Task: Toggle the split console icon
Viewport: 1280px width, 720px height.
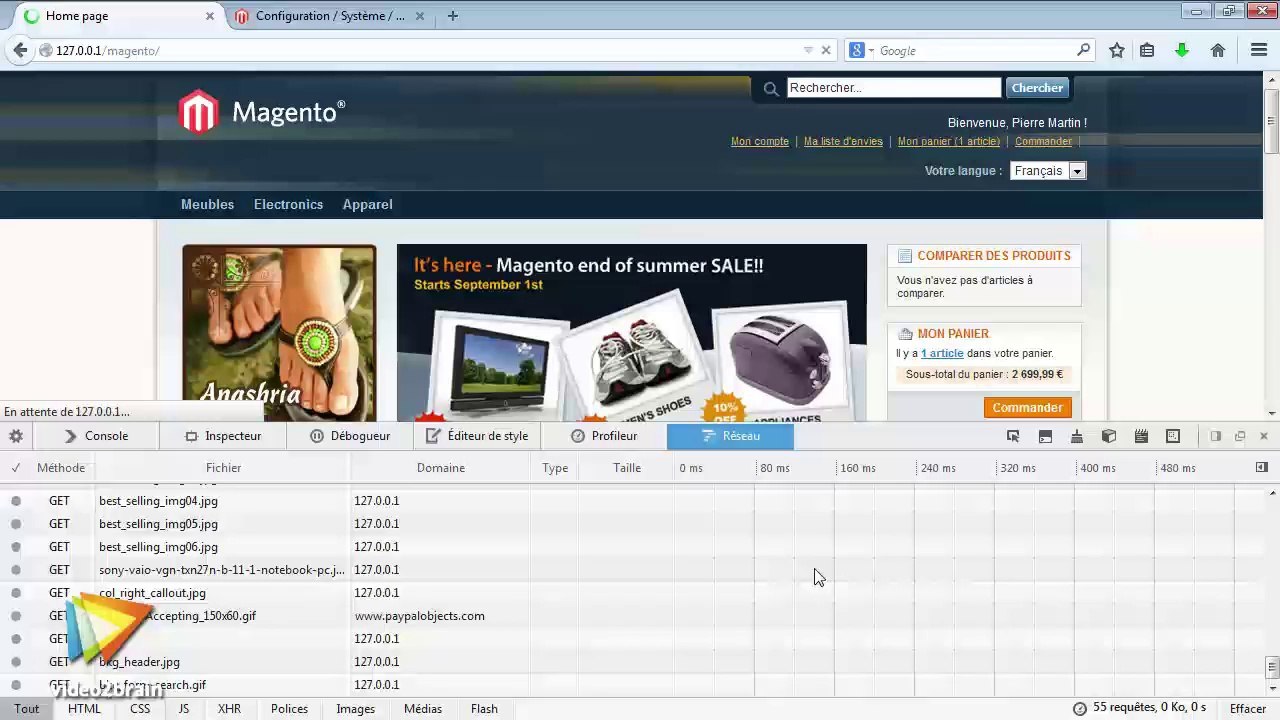Action: (1045, 436)
